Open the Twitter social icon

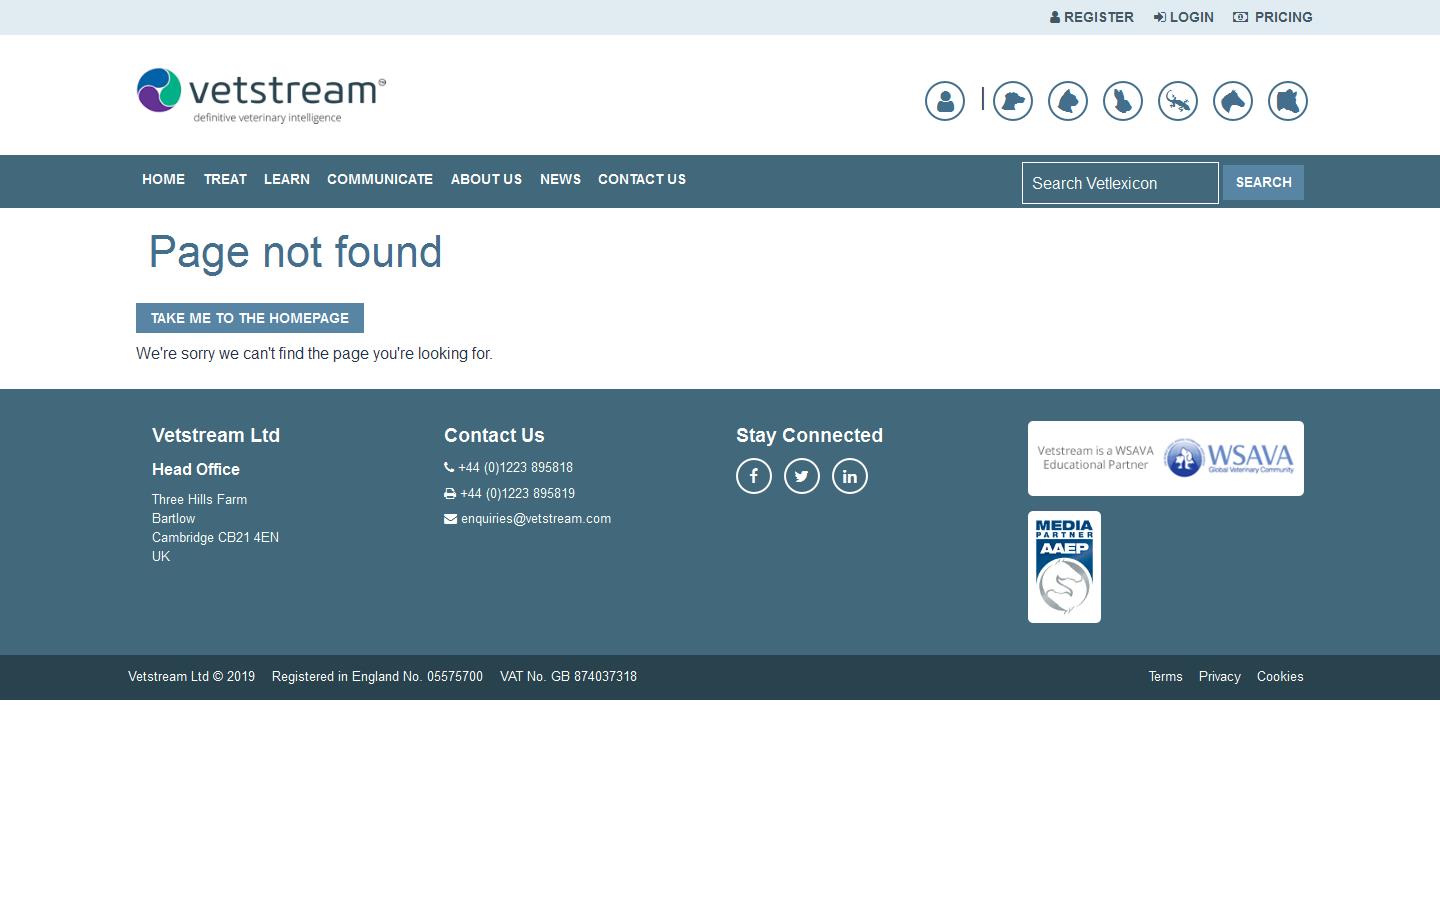point(802,476)
